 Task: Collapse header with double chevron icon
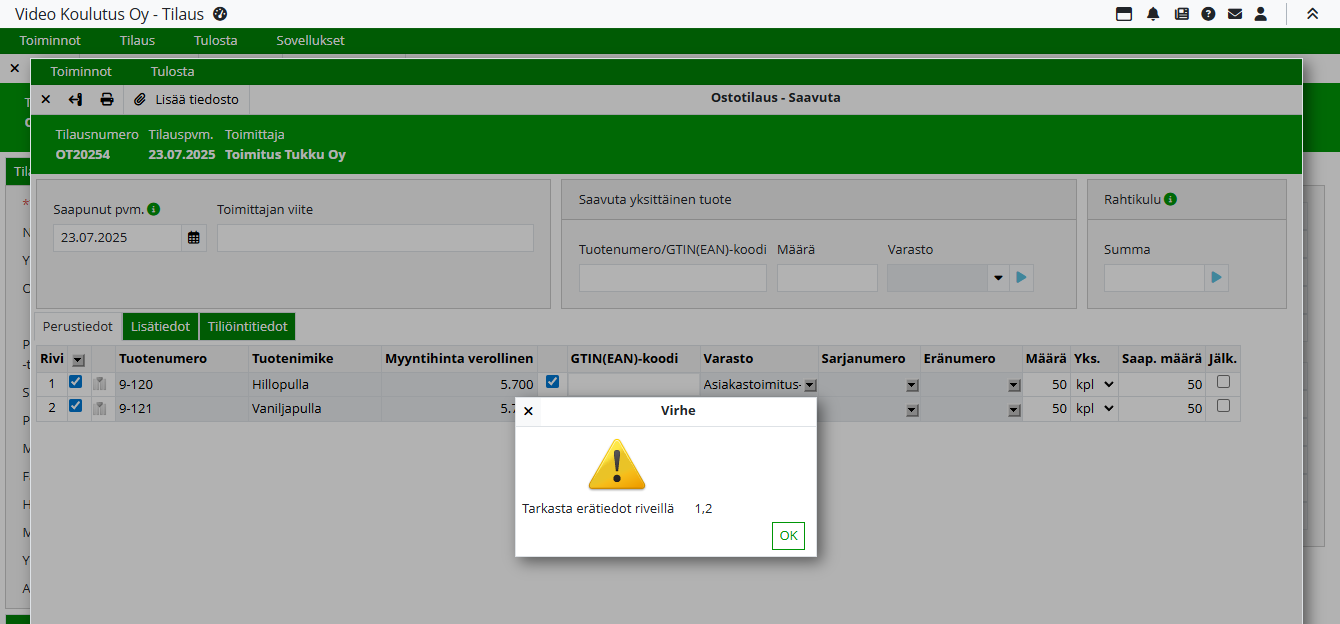point(1312,14)
